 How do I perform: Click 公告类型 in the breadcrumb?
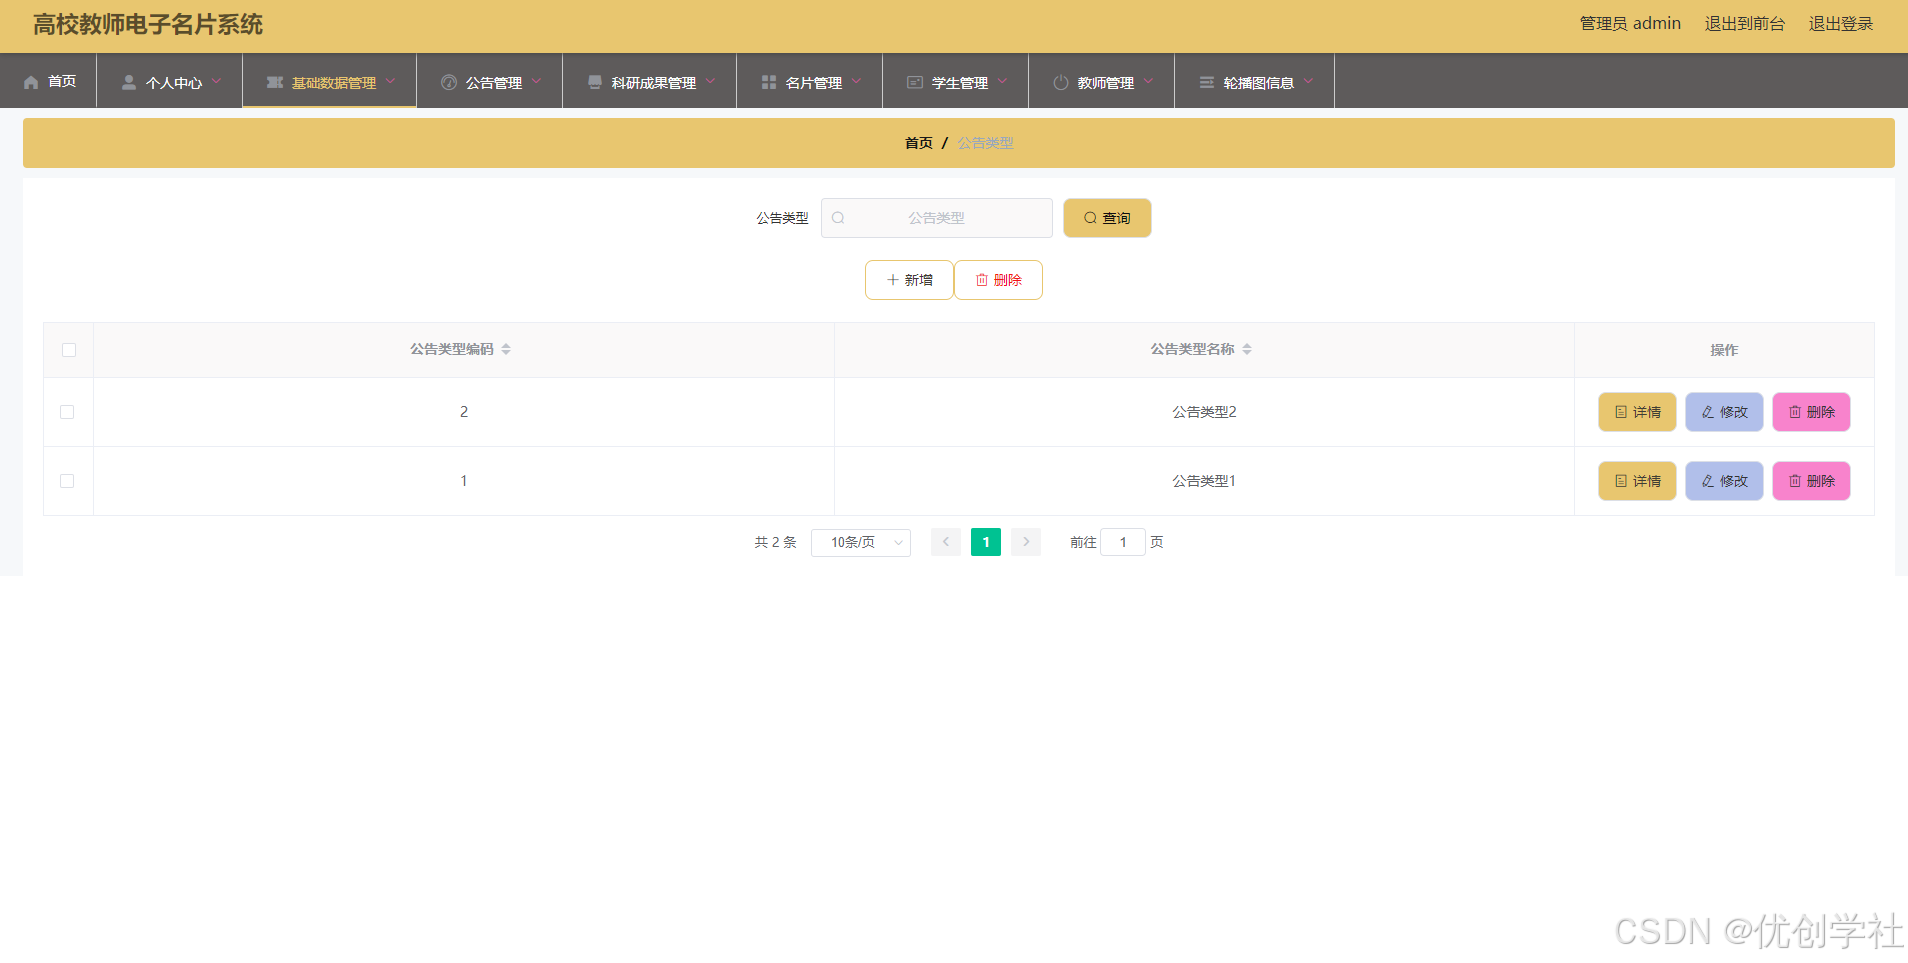(x=985, y=143)
